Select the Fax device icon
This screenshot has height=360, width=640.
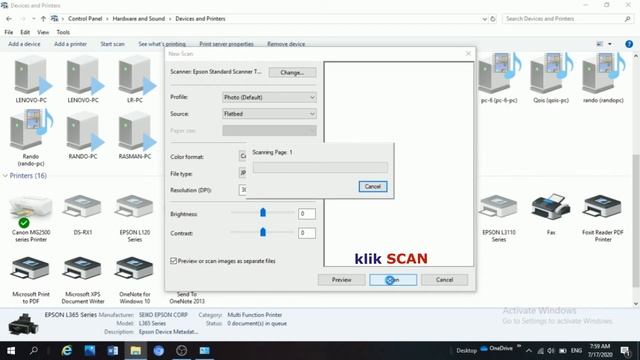(551, 215)
